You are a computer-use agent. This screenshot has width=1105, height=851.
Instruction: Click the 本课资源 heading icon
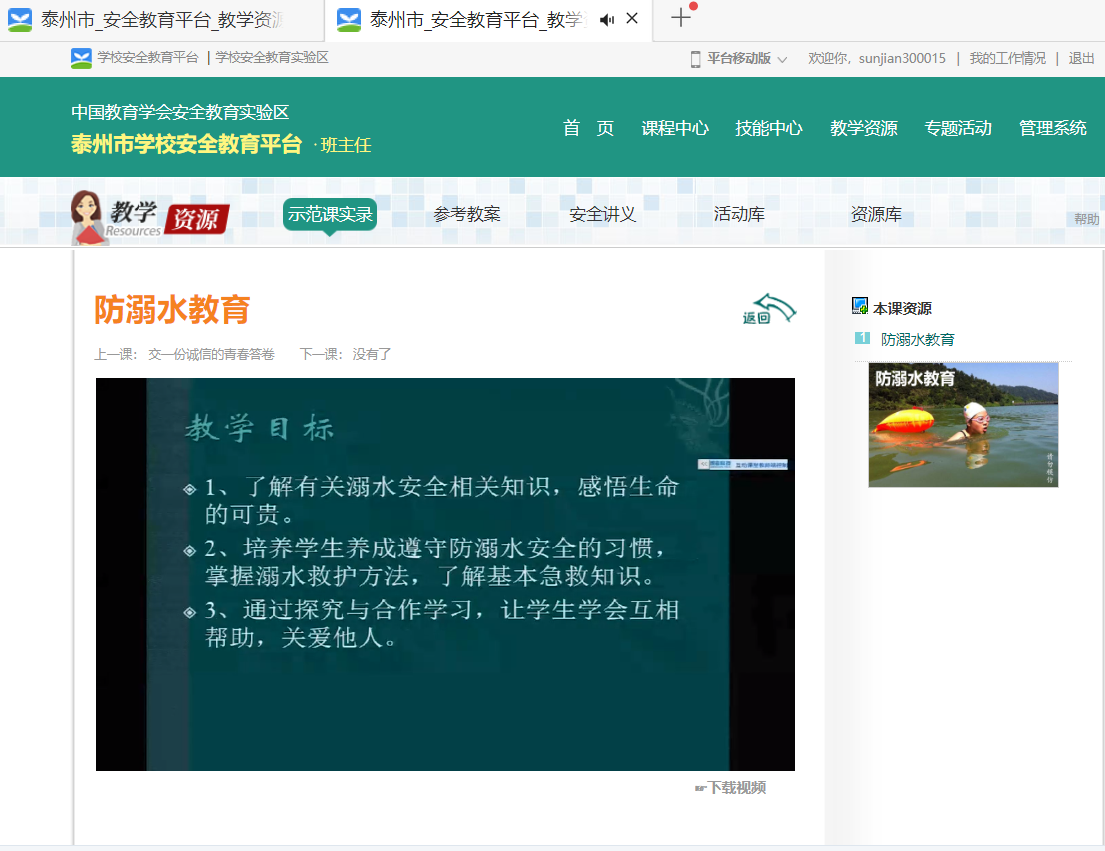(x=860, y=306)
